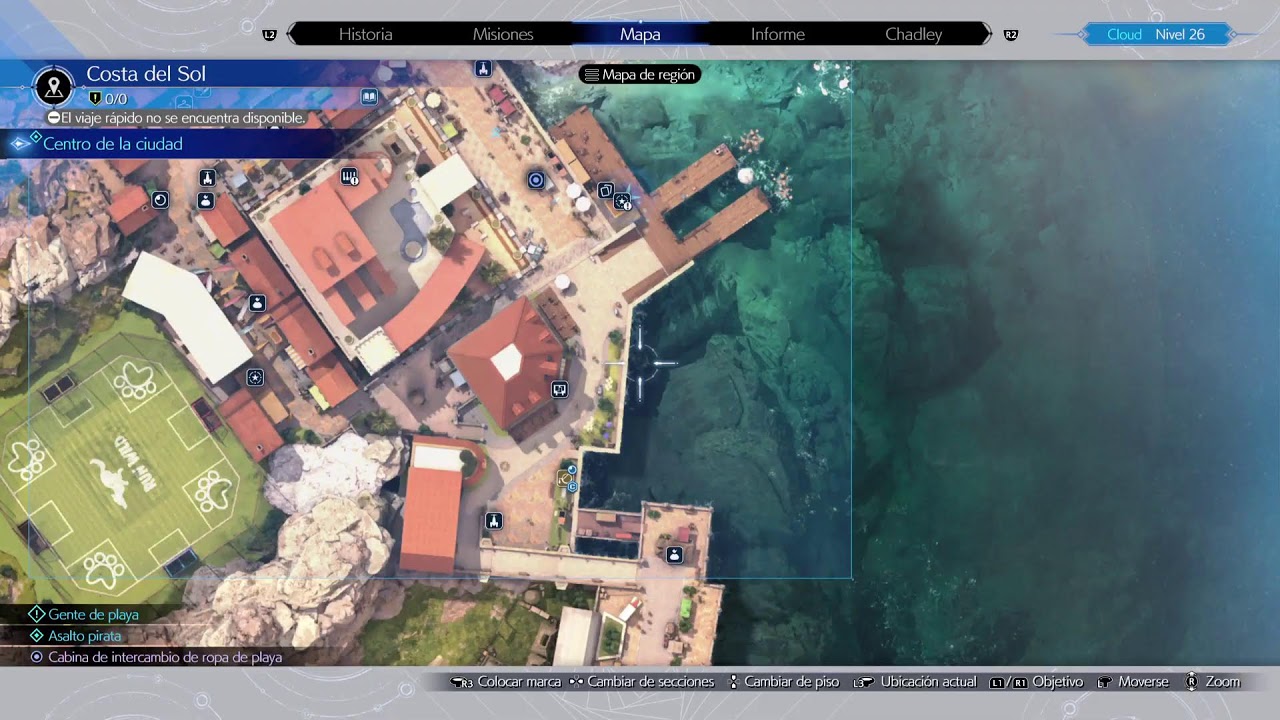Switch to the Misiones tab
1280x720 pixels.
503,34
